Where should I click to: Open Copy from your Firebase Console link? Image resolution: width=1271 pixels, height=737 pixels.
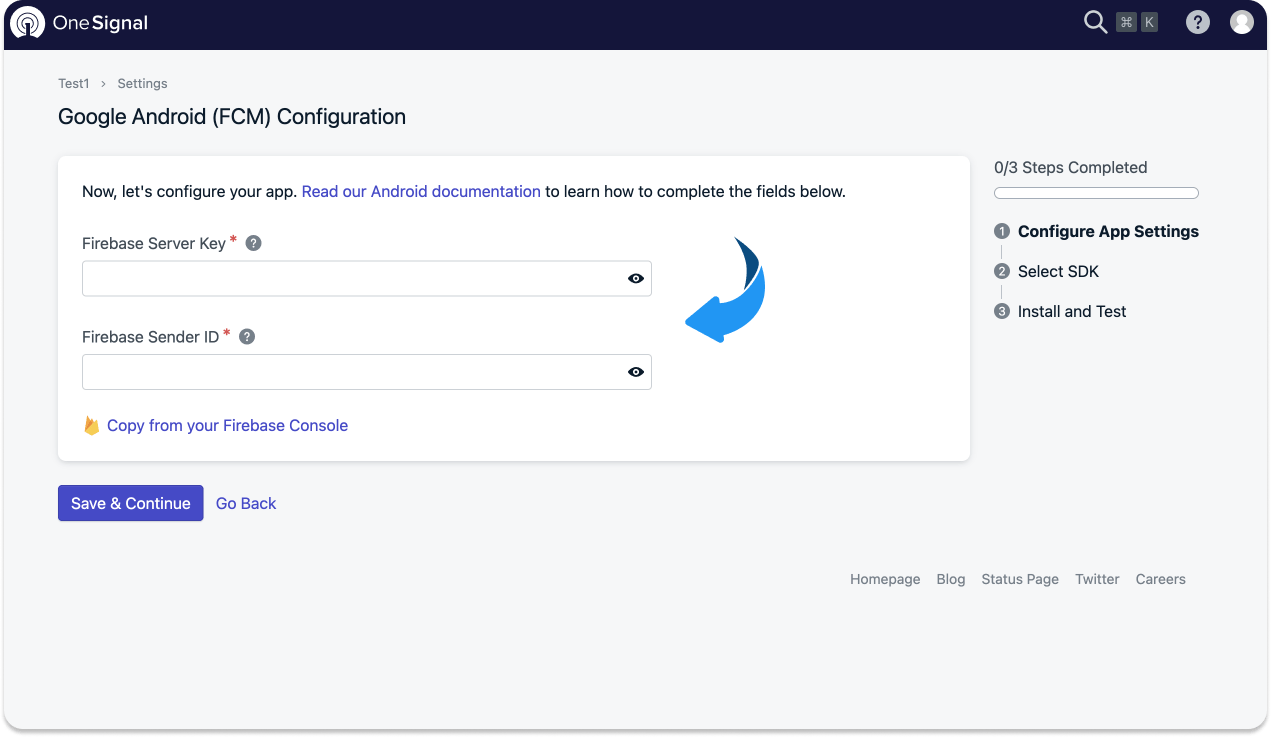(x=228, y=425)
